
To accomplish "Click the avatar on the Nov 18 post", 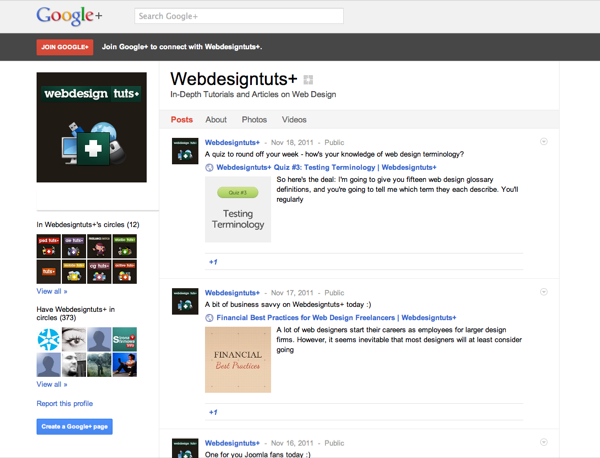I will click(185, 151).
